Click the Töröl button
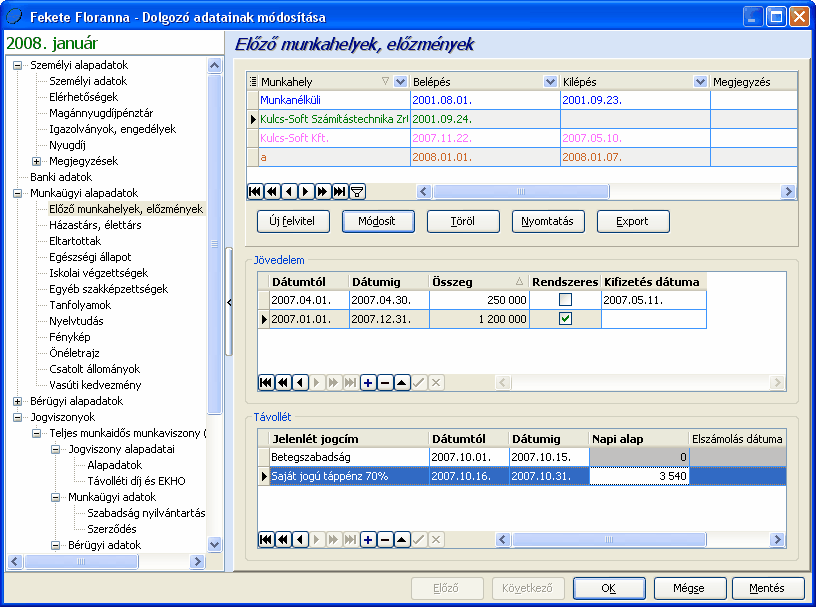Screen dimensions: 816x607 coord(463,221)
